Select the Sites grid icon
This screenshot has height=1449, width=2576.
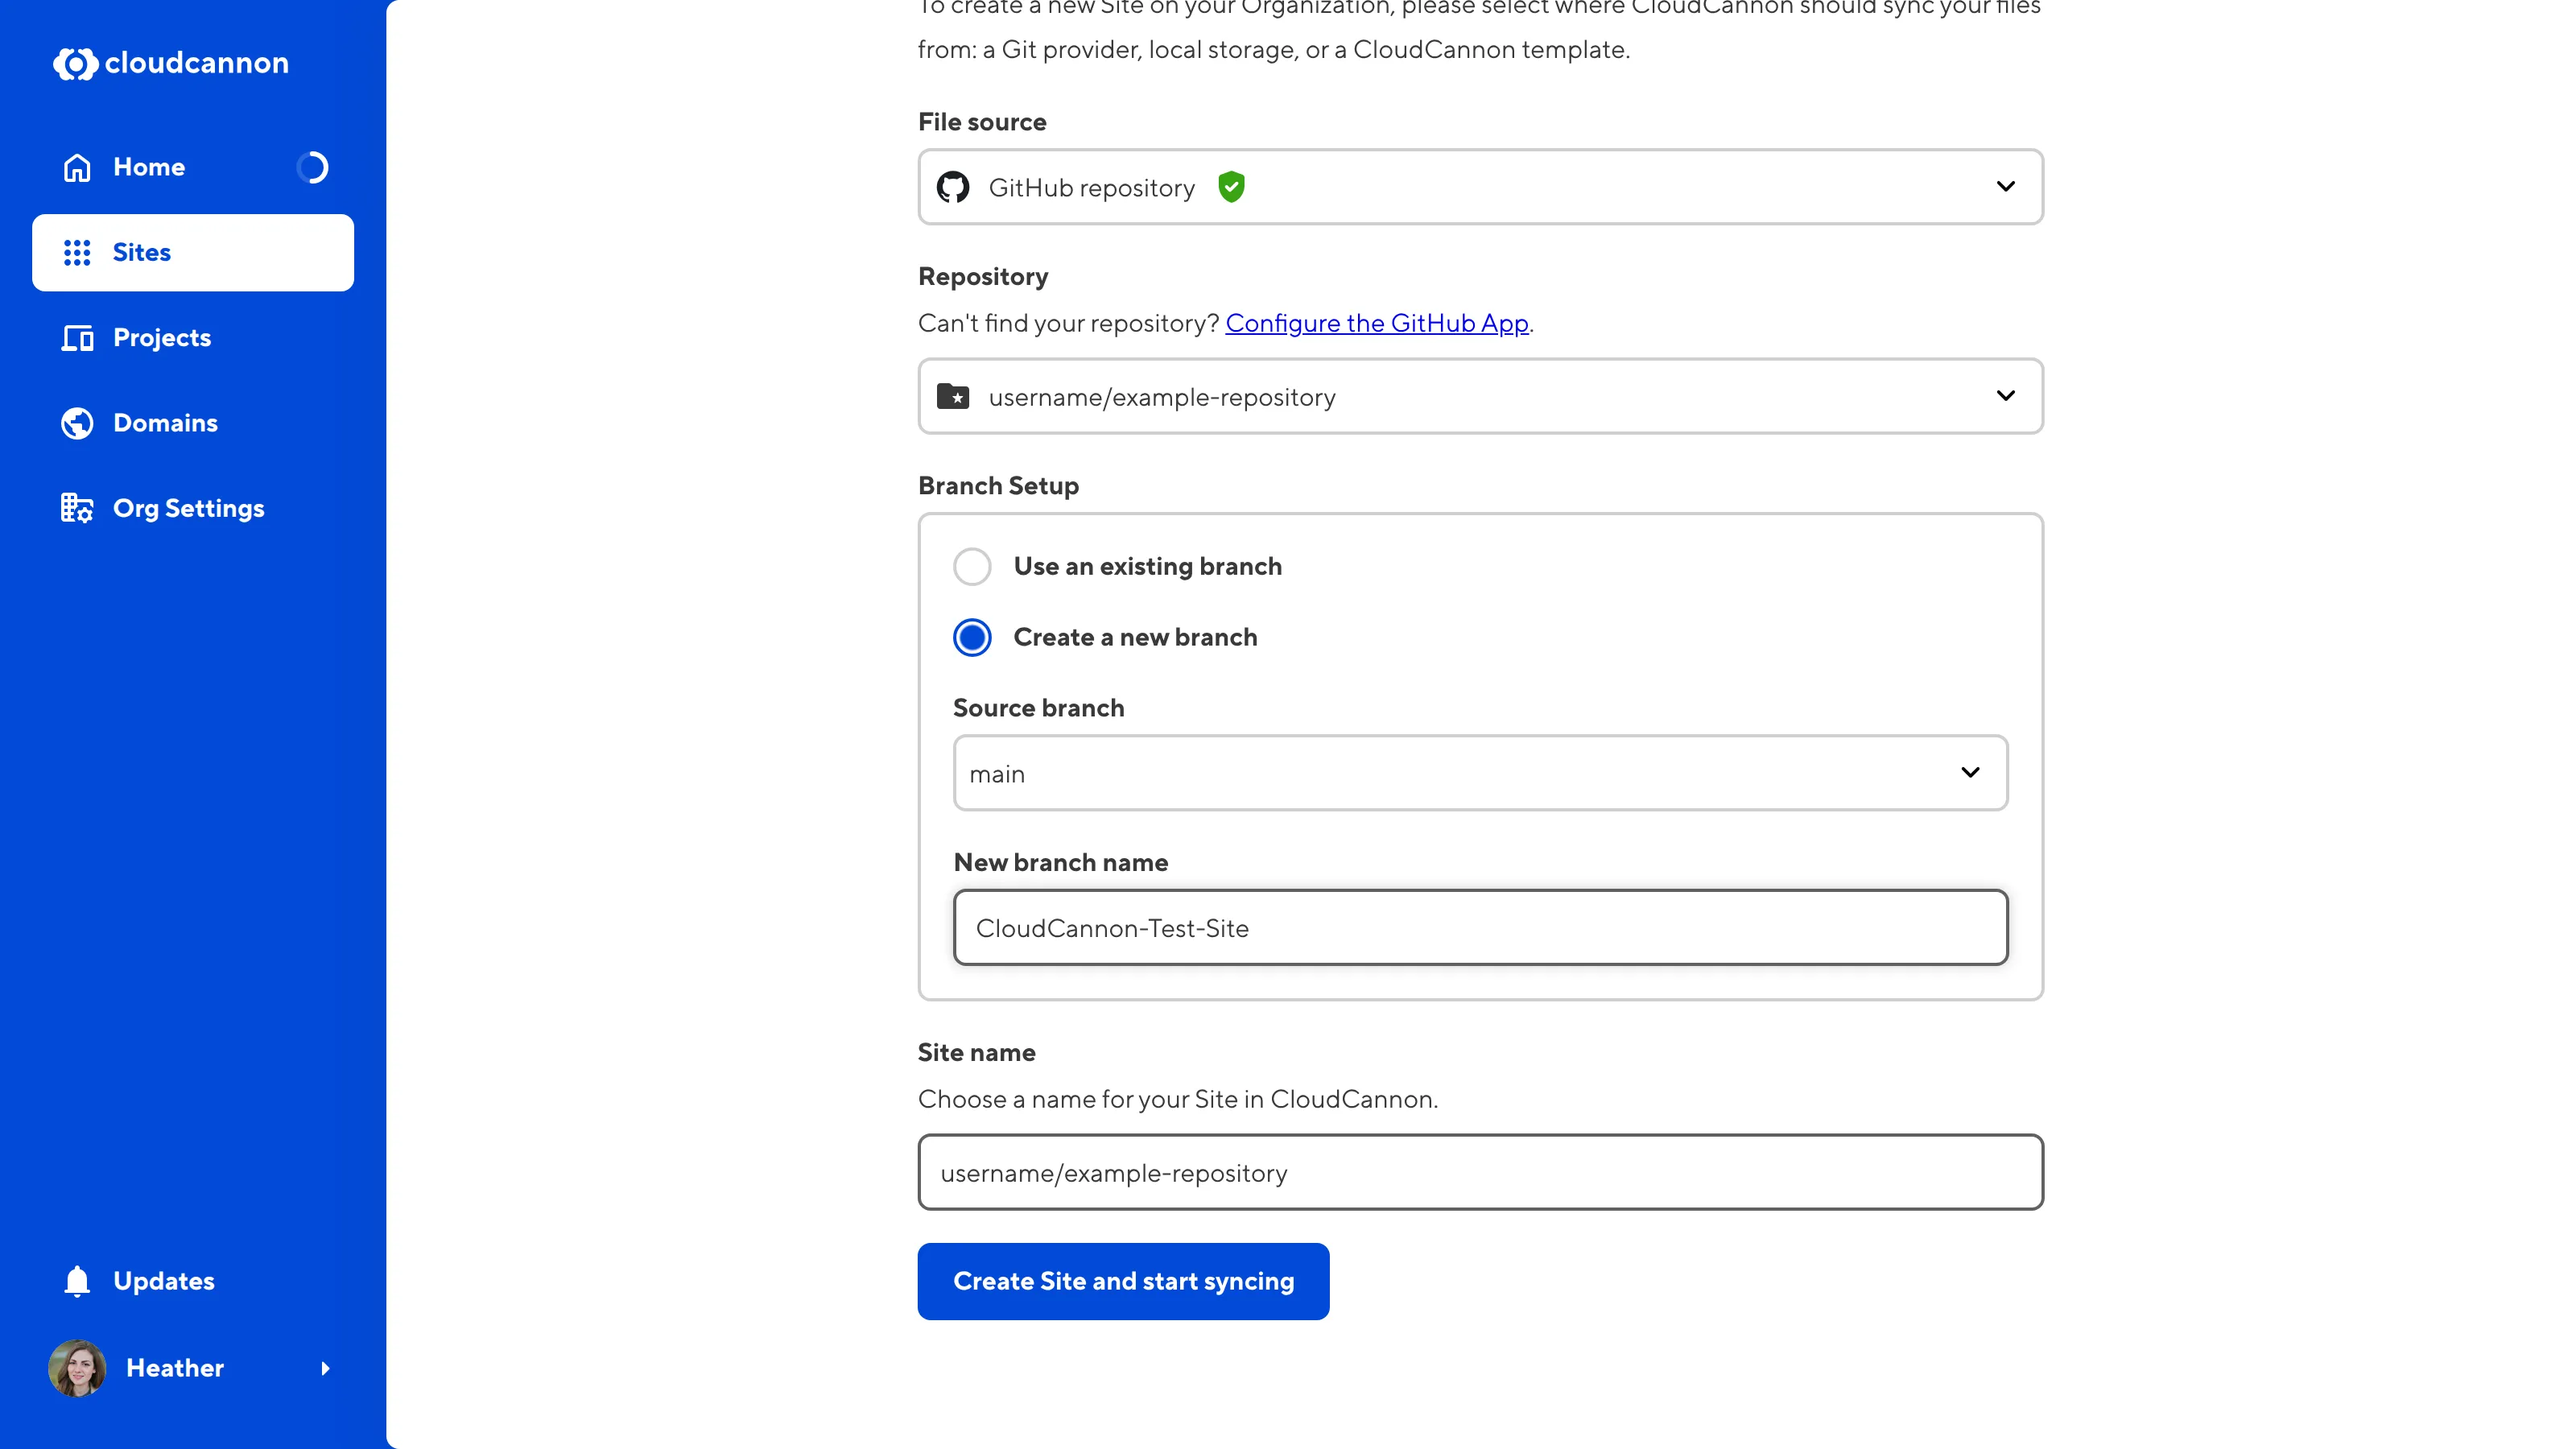pos(76,252)
